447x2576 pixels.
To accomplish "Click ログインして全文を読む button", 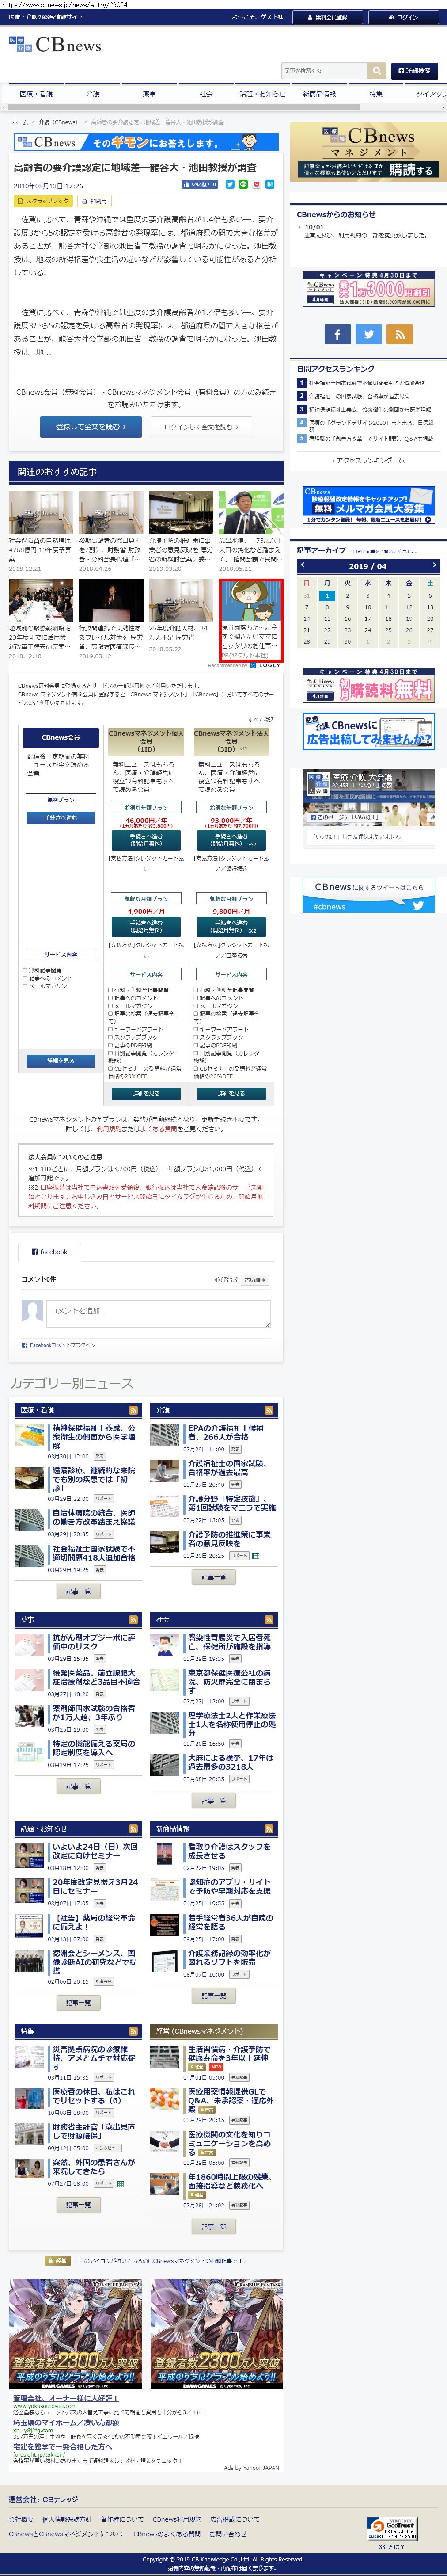I will click(201, 427).
